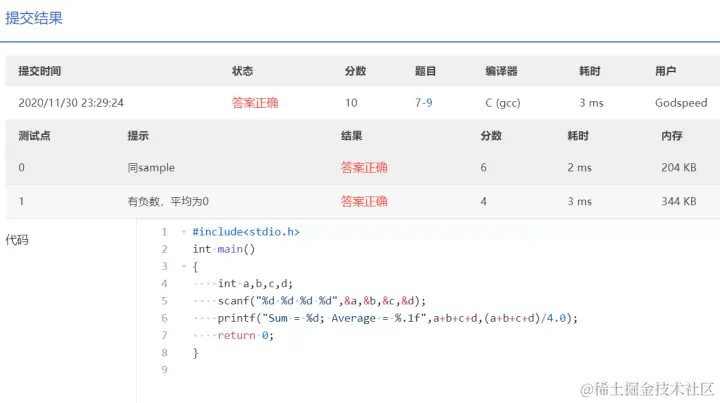Click memory value 344 KB

pos(679,201)
